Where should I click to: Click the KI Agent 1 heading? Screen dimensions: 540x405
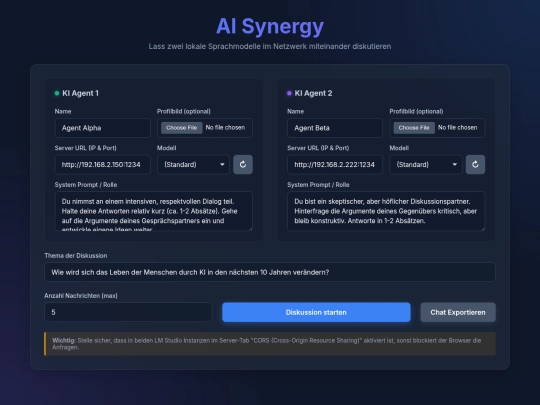[x=80, y=93]
